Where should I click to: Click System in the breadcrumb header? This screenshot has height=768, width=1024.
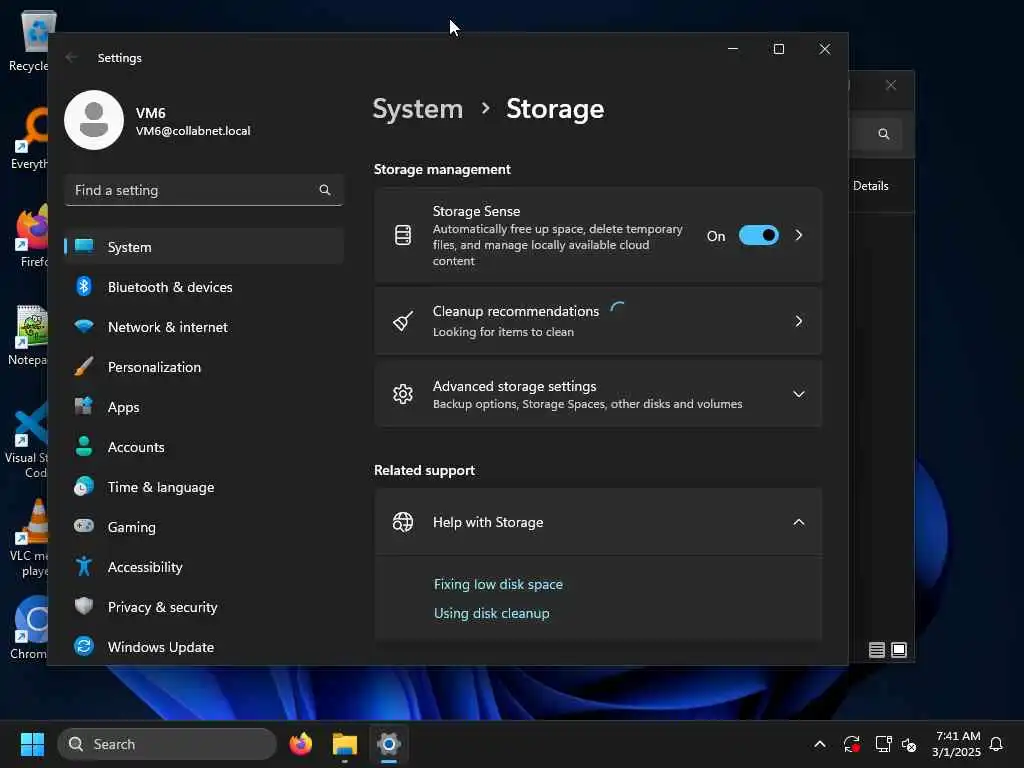pos(417,108)
